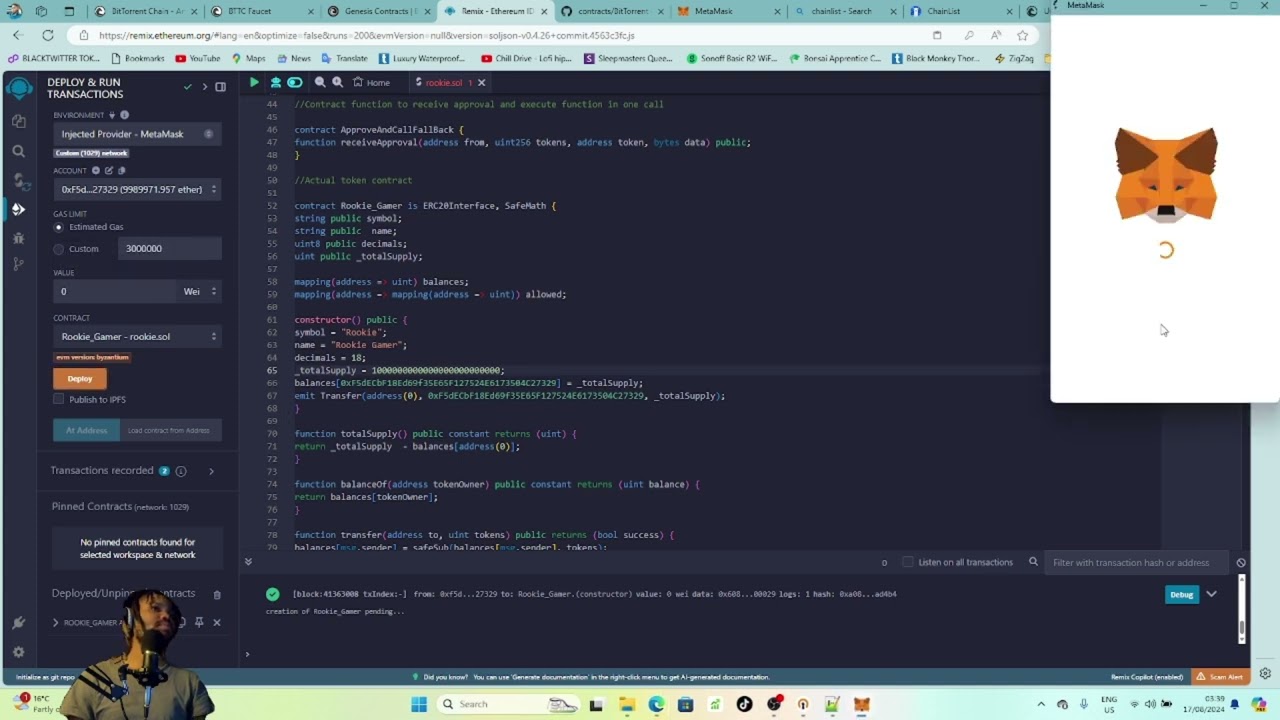Open Remix settings gear in sidebar

[x=18, y=652]
